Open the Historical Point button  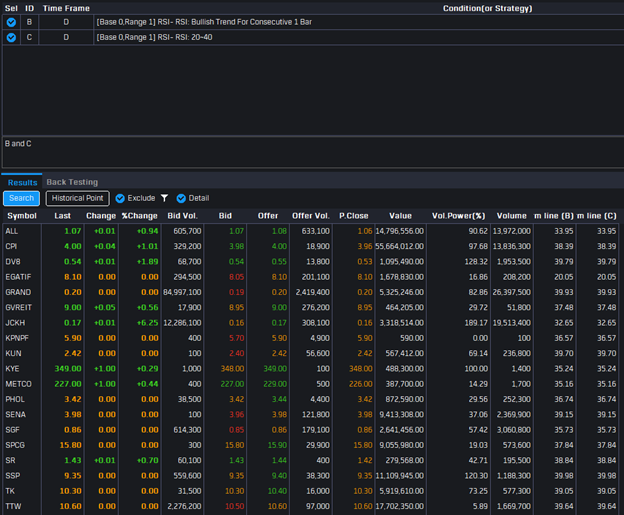click(x=77, y=198)
